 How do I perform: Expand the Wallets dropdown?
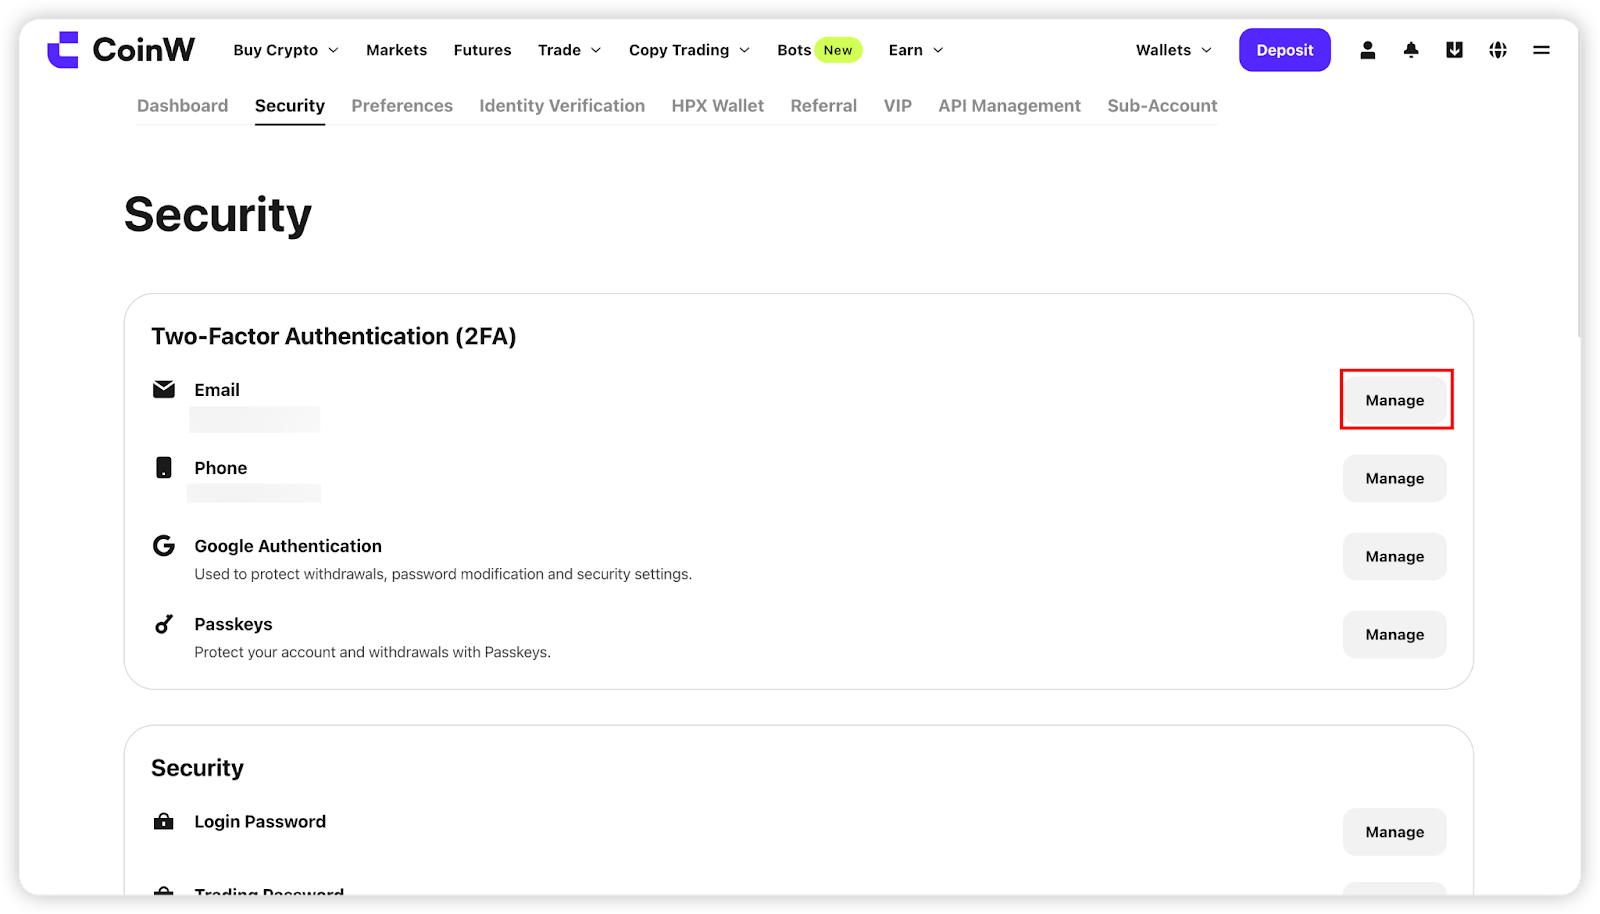[x=1174, y=50]
